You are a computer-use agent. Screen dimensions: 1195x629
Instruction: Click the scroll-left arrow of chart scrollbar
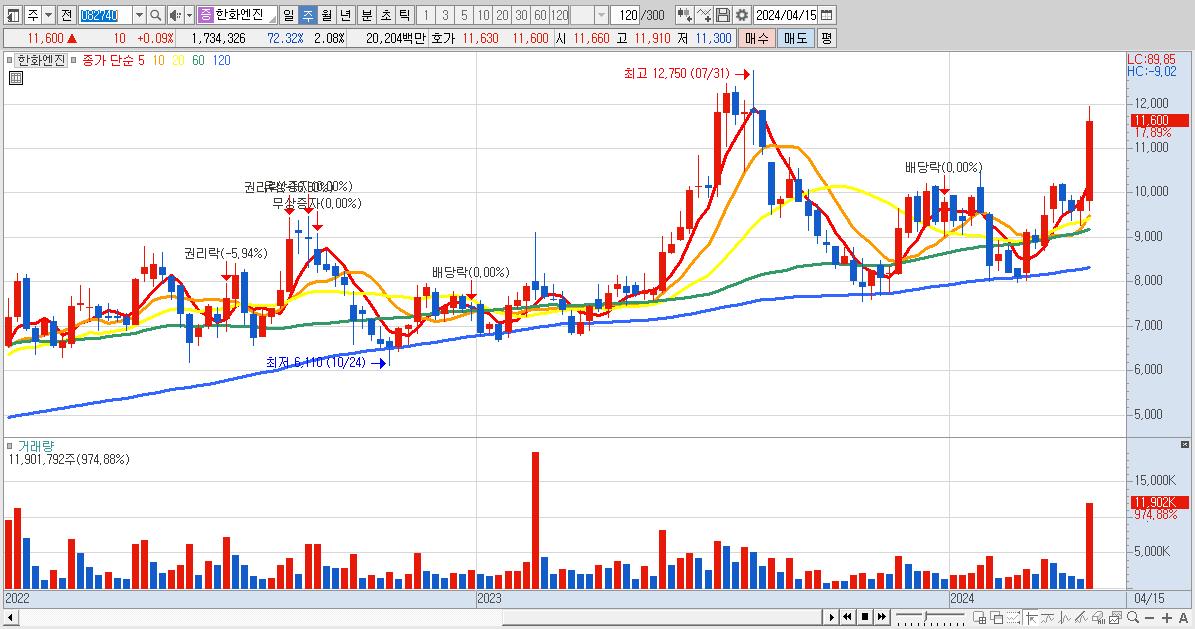(11, 617)
